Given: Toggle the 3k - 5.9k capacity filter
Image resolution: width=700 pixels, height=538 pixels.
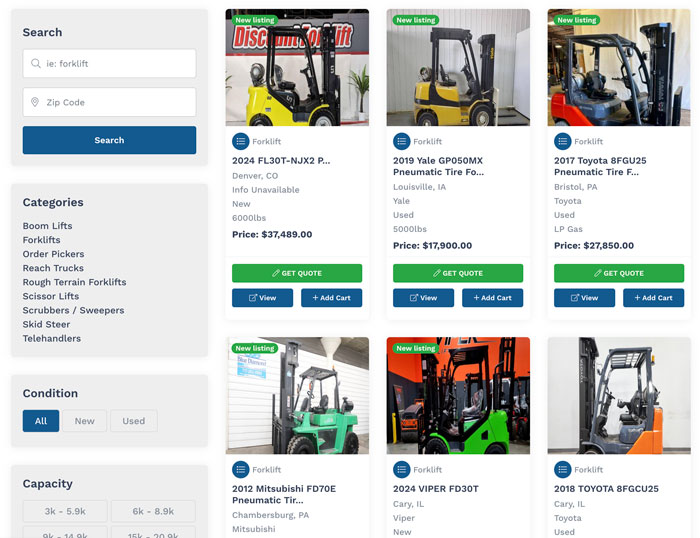Looking at the screenshot, I should pos(65,511).
